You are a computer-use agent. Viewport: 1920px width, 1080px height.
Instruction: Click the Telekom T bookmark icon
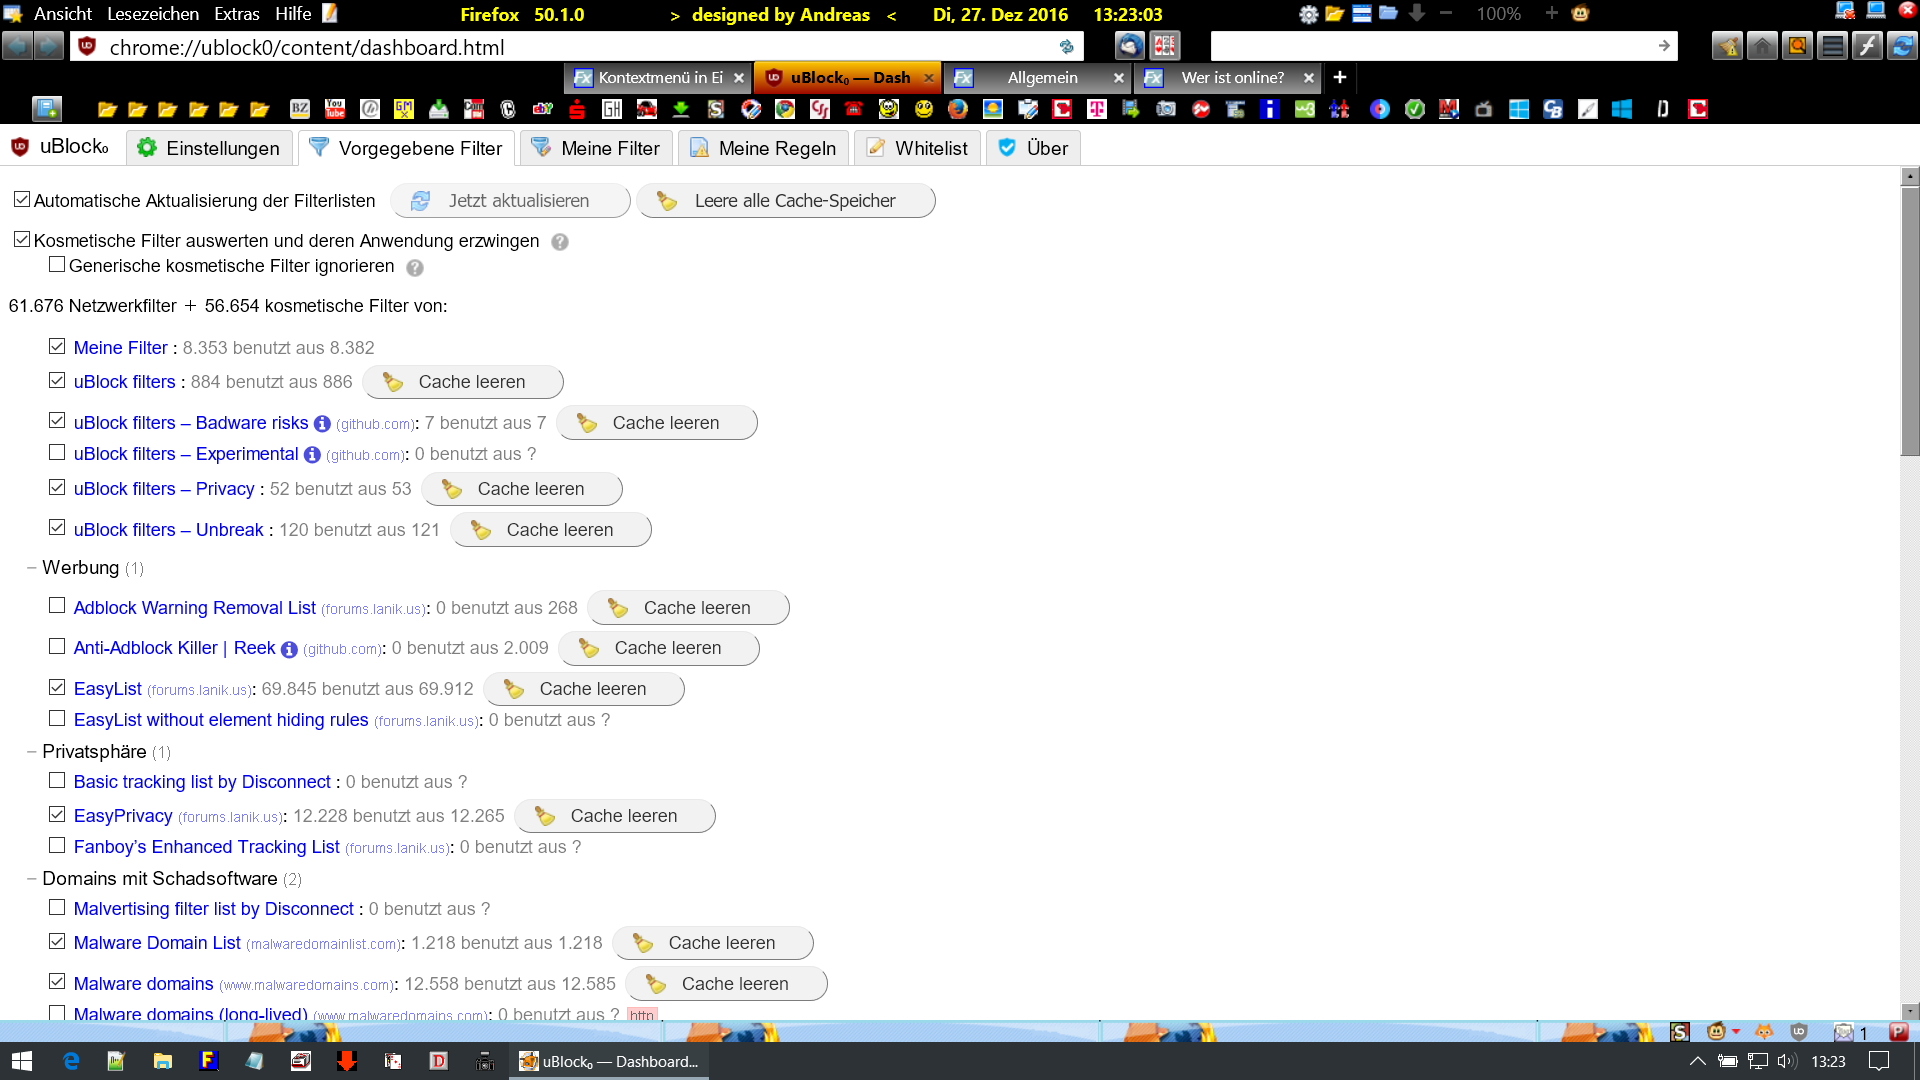tap(1097, 109)
